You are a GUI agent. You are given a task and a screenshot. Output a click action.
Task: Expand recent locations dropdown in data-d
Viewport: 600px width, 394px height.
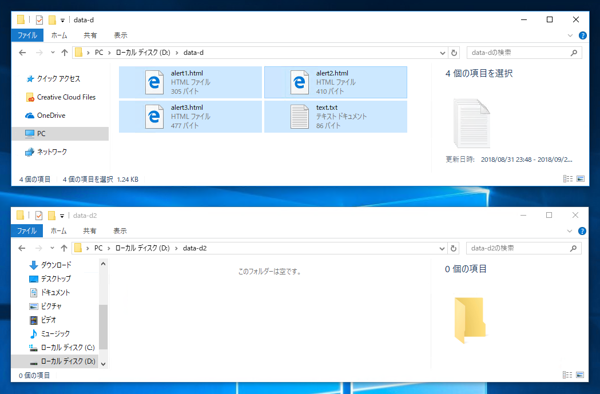tap(53, 53)
